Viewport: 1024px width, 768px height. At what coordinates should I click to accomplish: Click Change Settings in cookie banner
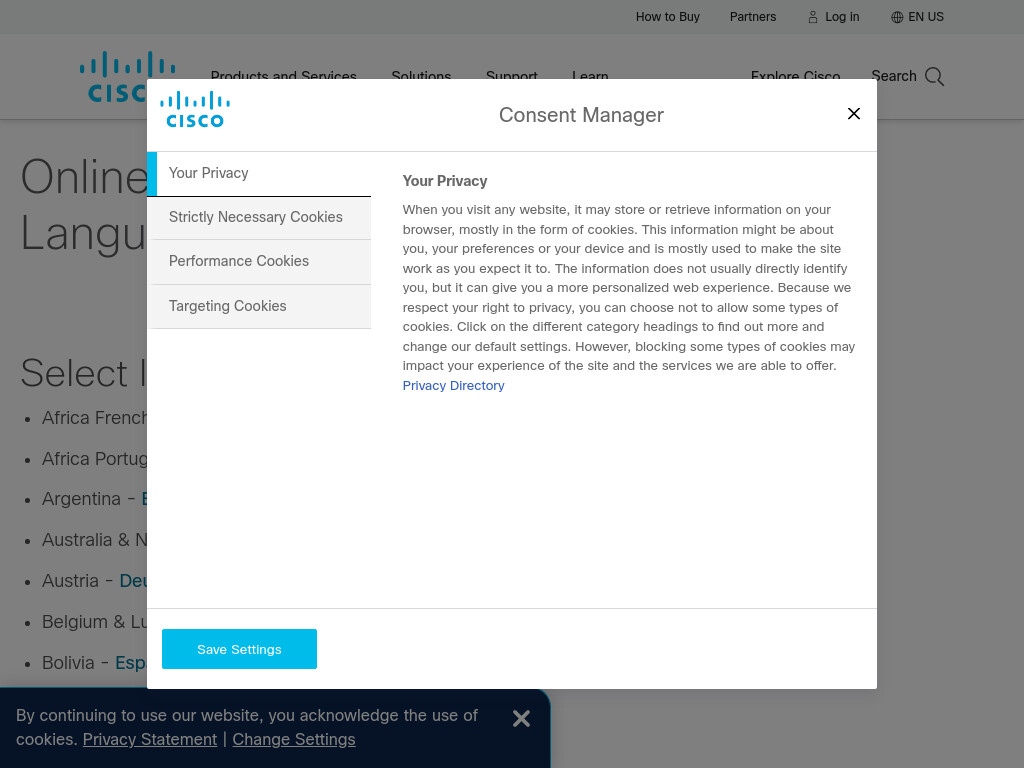click(x=294, y=739)
